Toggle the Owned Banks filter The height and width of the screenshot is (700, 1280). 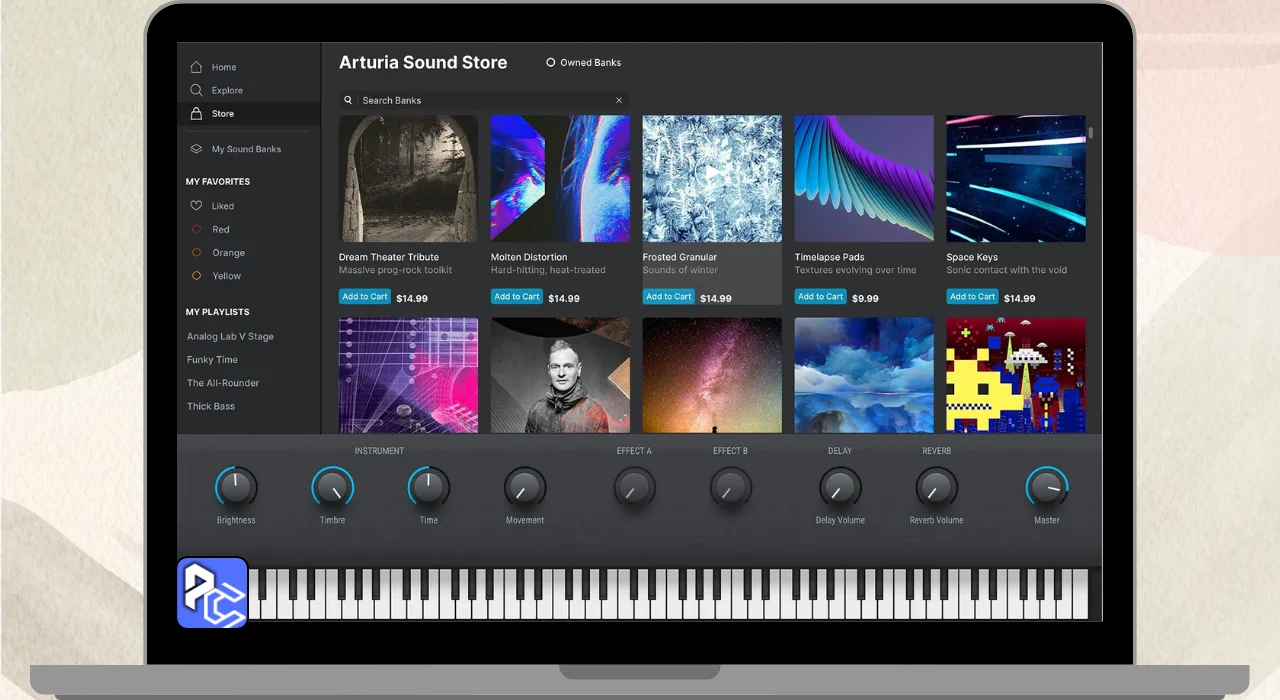point(550,63)
